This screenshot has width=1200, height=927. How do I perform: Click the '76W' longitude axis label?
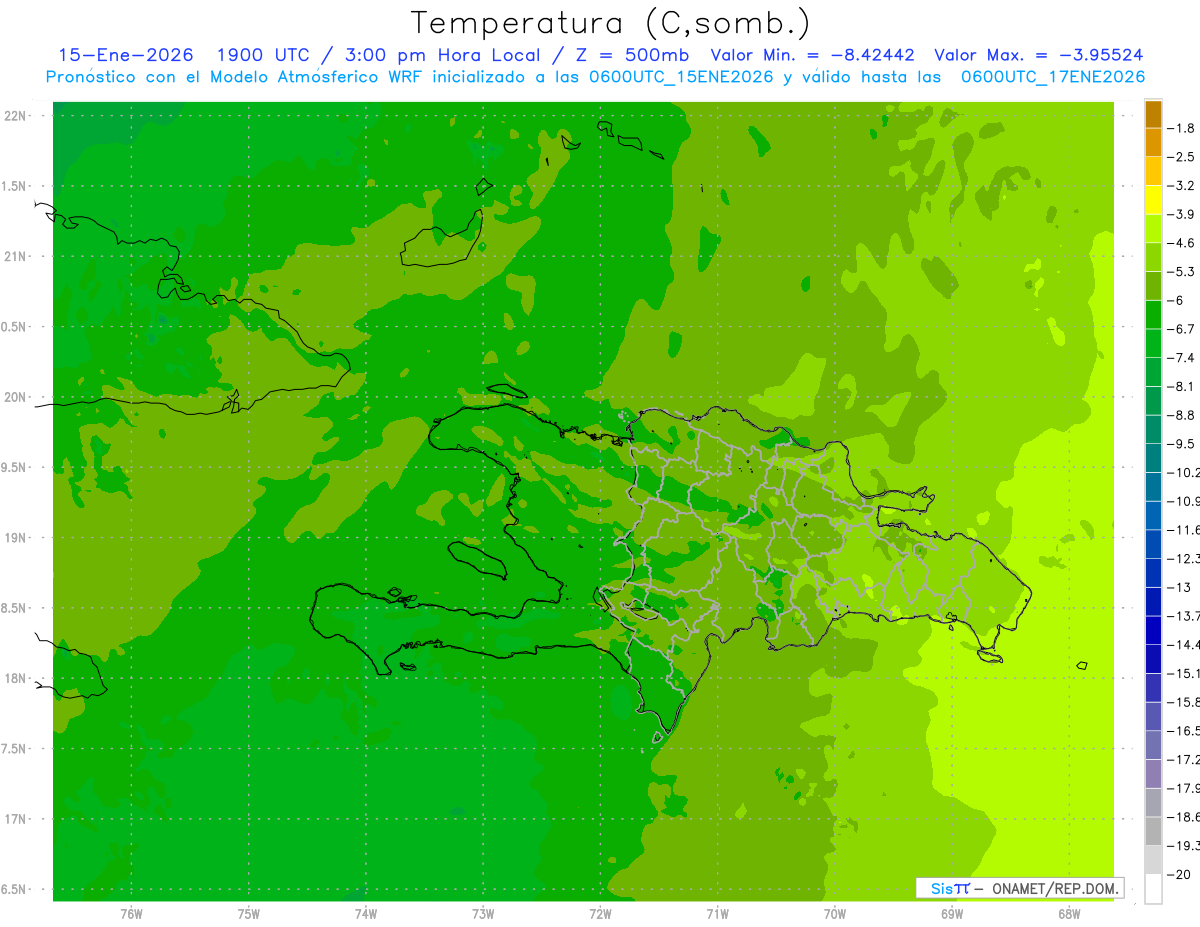(131, 914)
